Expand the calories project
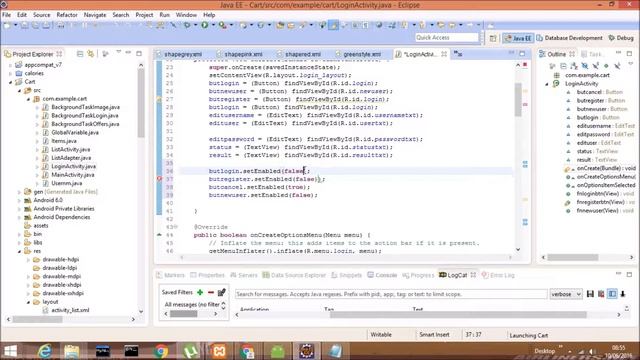640x360 pixels. 11,73
